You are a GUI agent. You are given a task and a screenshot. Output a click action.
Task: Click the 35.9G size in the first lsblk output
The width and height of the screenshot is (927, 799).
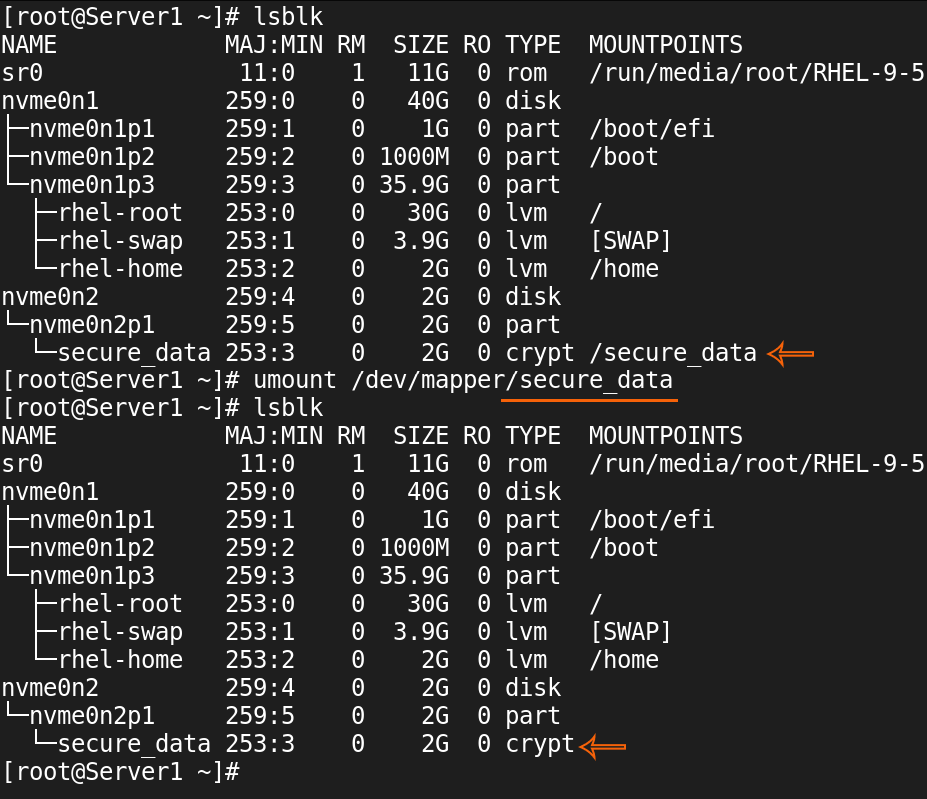[414, 185]
